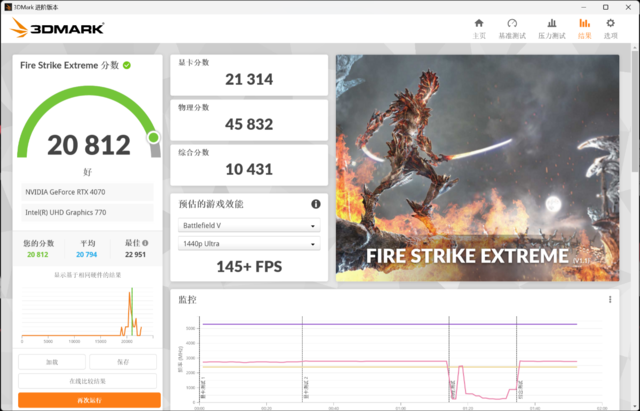
Task: Open the Home (主页) tab
Action: pos(479,29)
